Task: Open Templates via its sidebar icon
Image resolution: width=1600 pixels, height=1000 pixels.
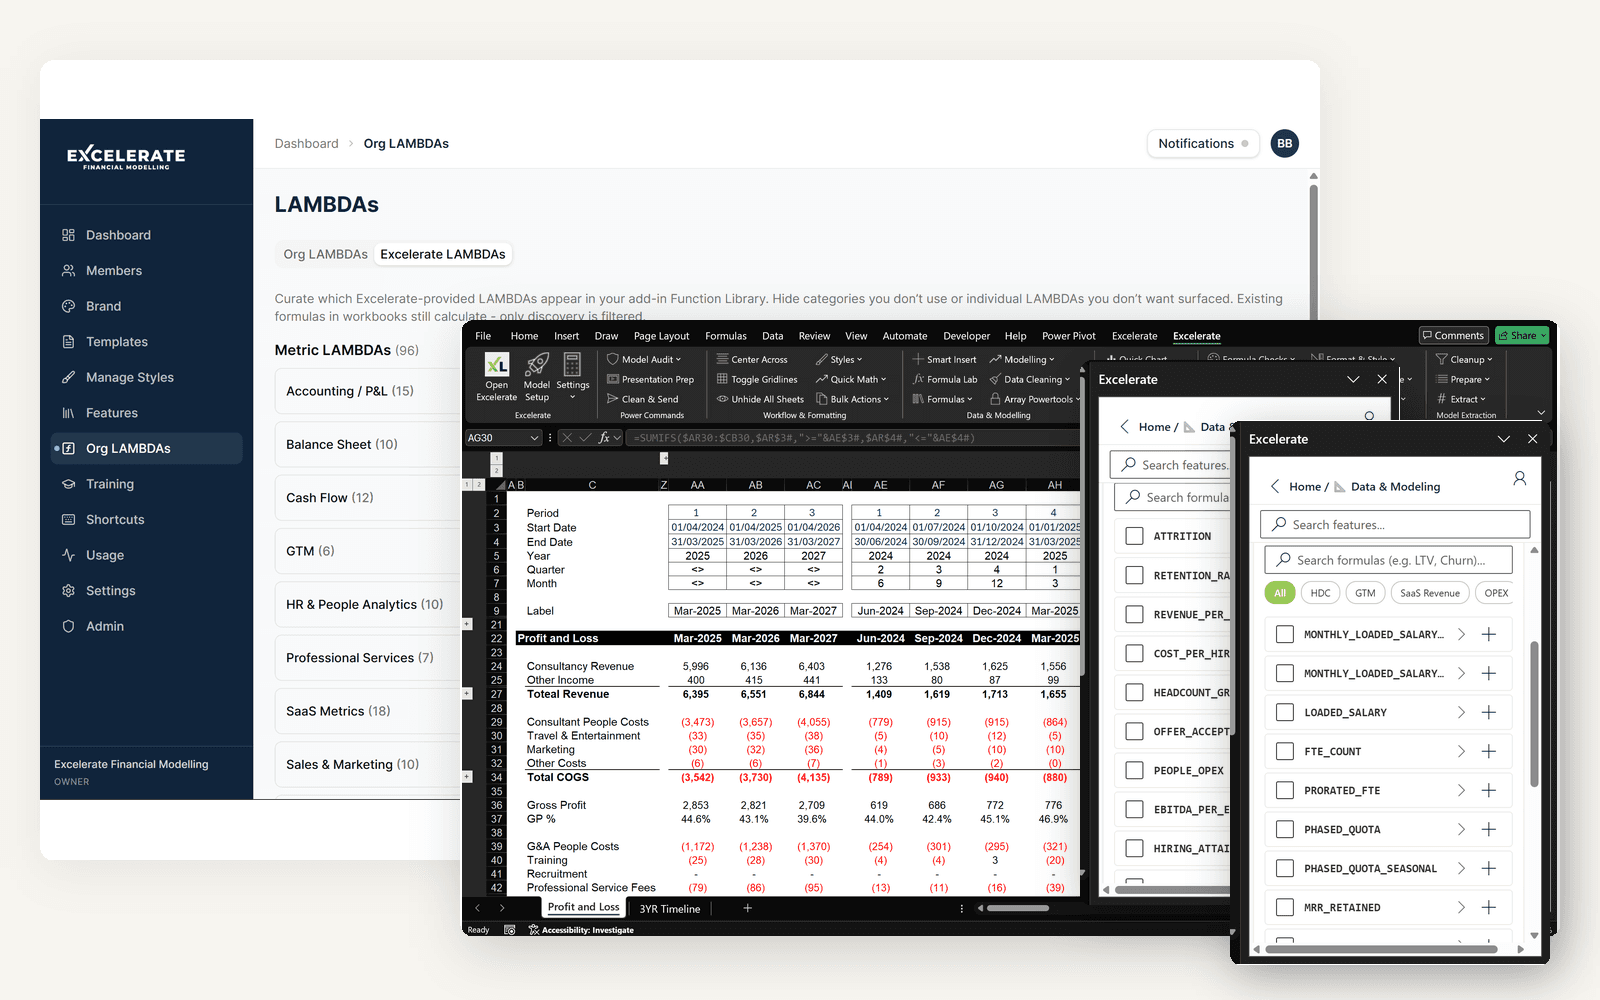Action: 68,342
